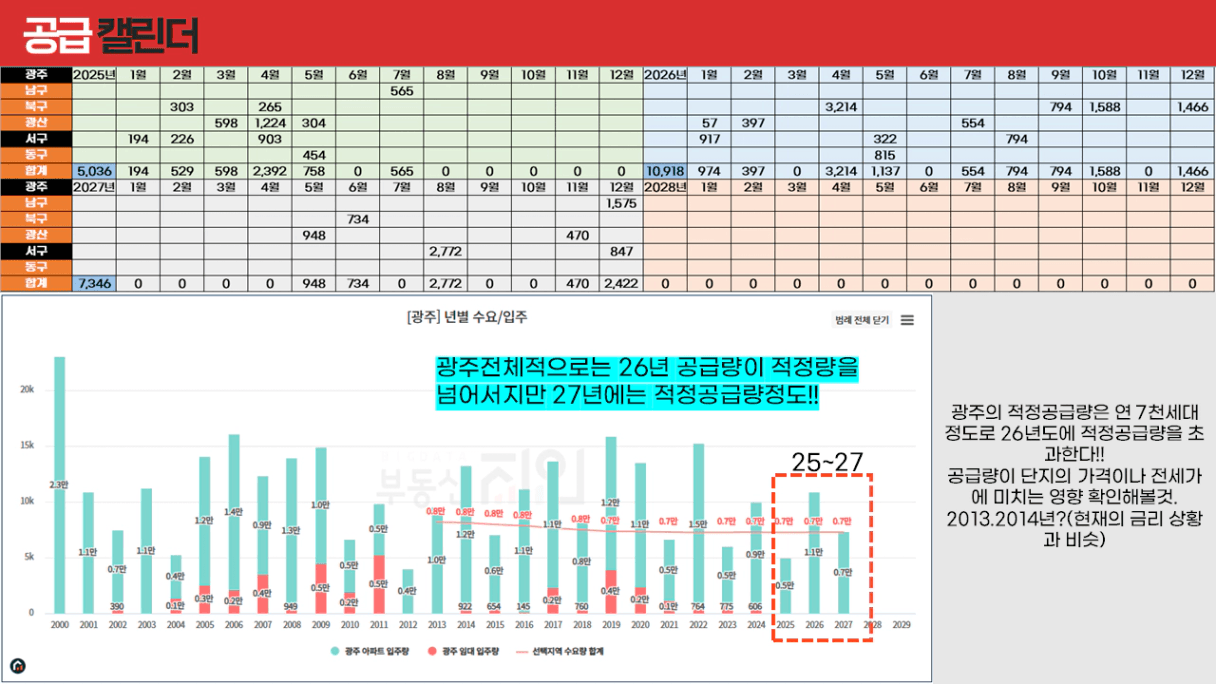The image size is (1216, 684).
Task: Click the 949 value label on 2008 bar
Action: click(x=292, y=606)
